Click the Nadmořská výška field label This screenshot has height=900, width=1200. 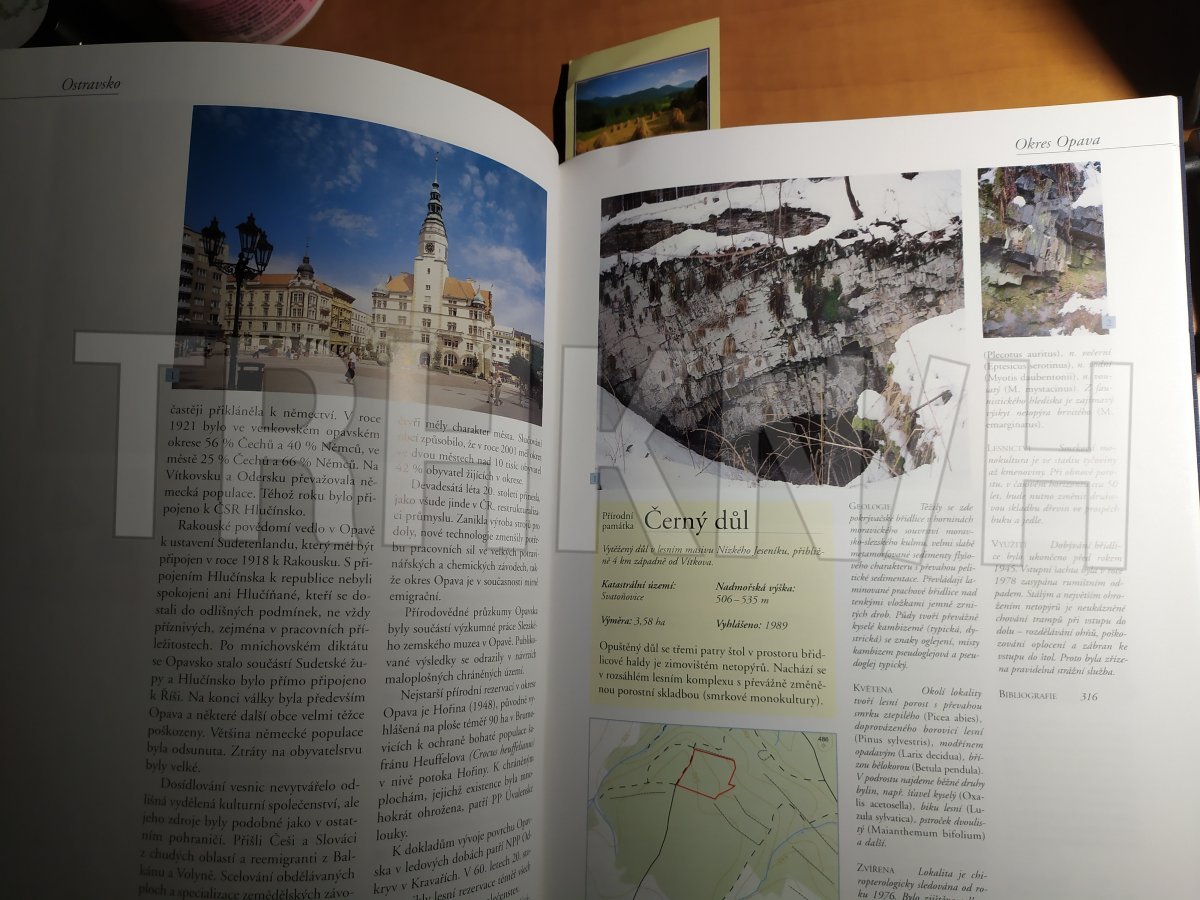[756, 588]
